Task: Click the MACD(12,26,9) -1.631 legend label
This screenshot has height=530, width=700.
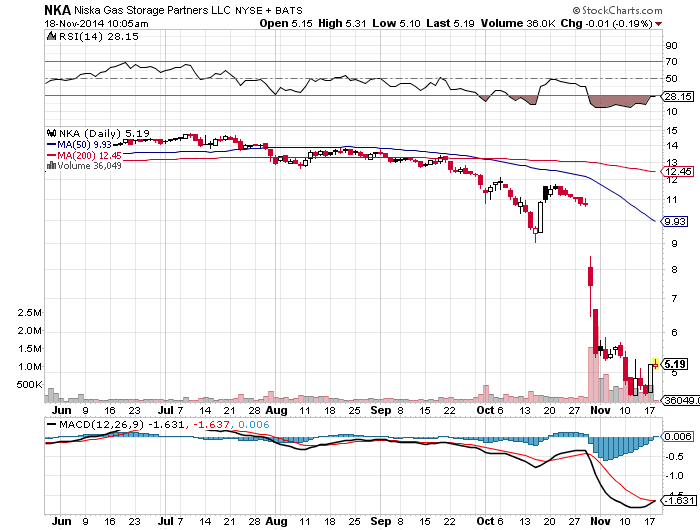Action: 121,424
